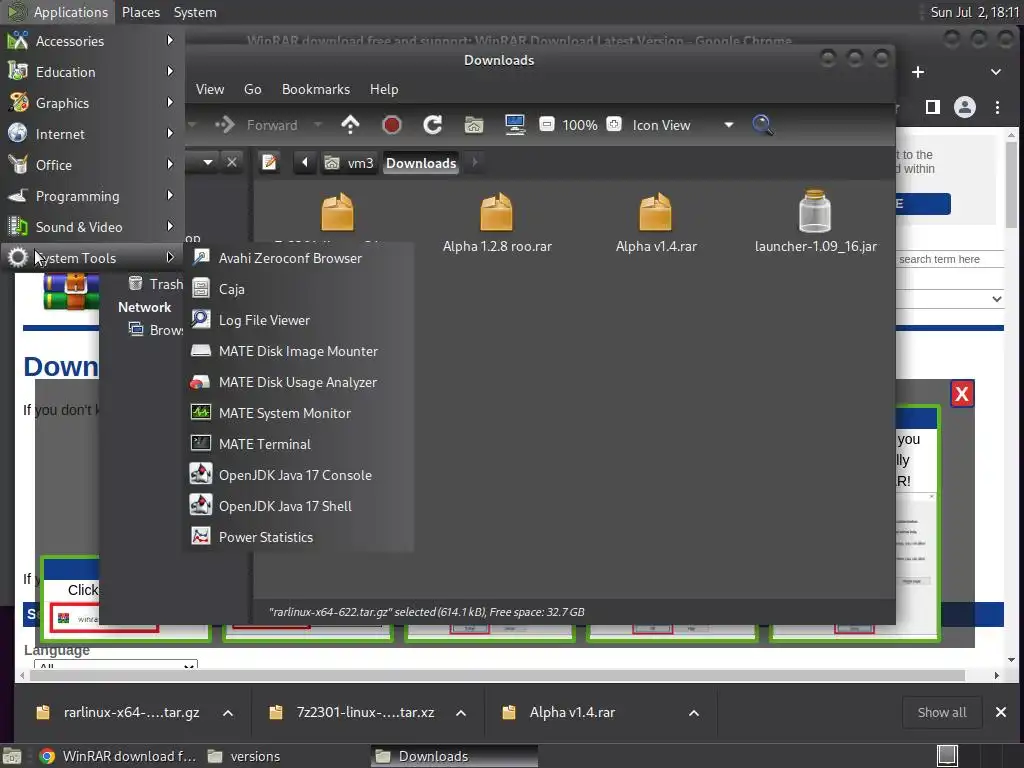The width and height of the screenshot is (1024, 768).
Task: Open the side pane selector dropdown
Action: tap(208, 162)
